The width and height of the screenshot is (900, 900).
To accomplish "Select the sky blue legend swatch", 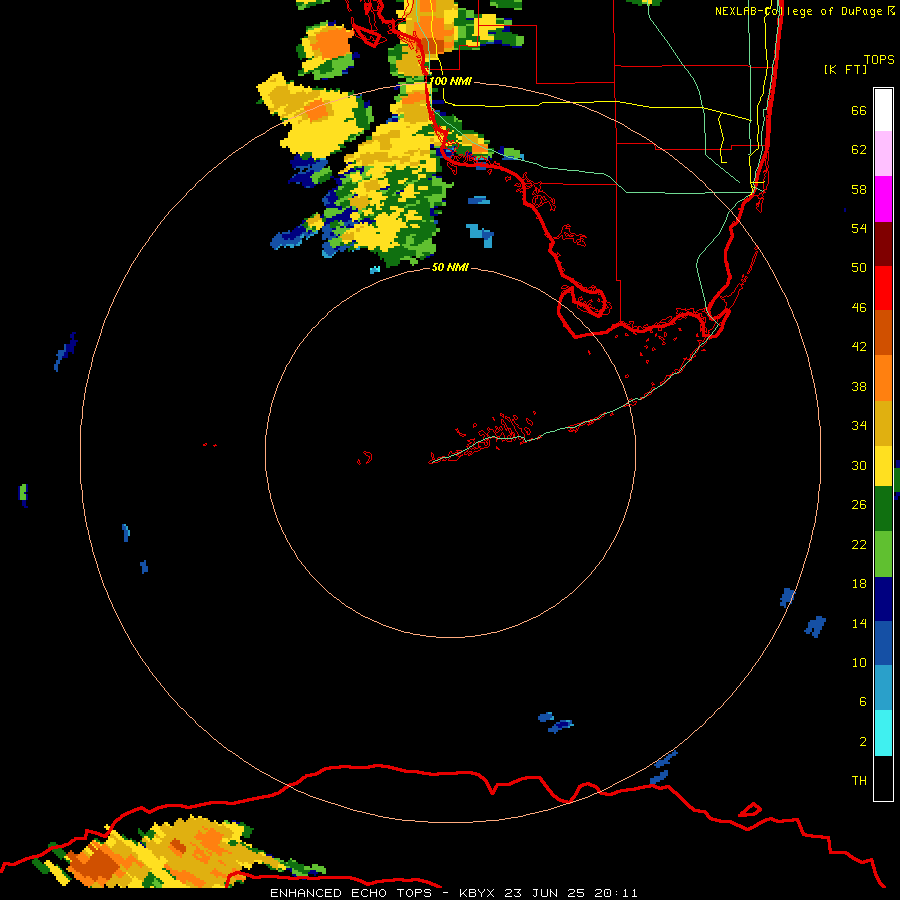I will 883,688.
